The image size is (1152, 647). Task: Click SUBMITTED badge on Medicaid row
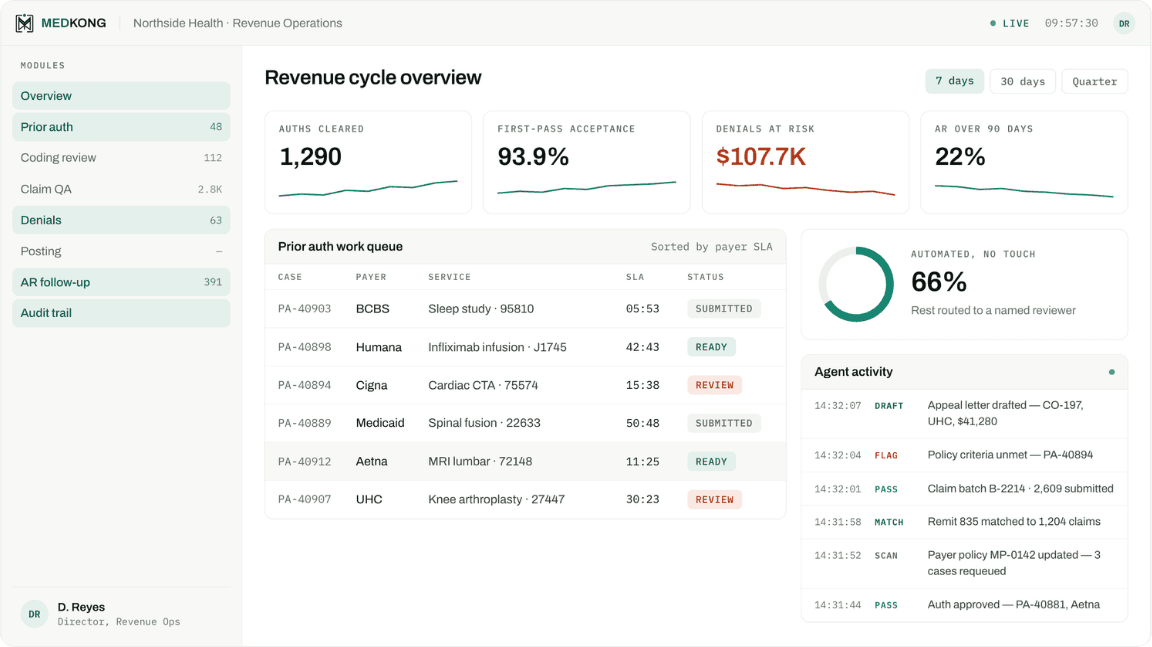[x=724, y=423]
